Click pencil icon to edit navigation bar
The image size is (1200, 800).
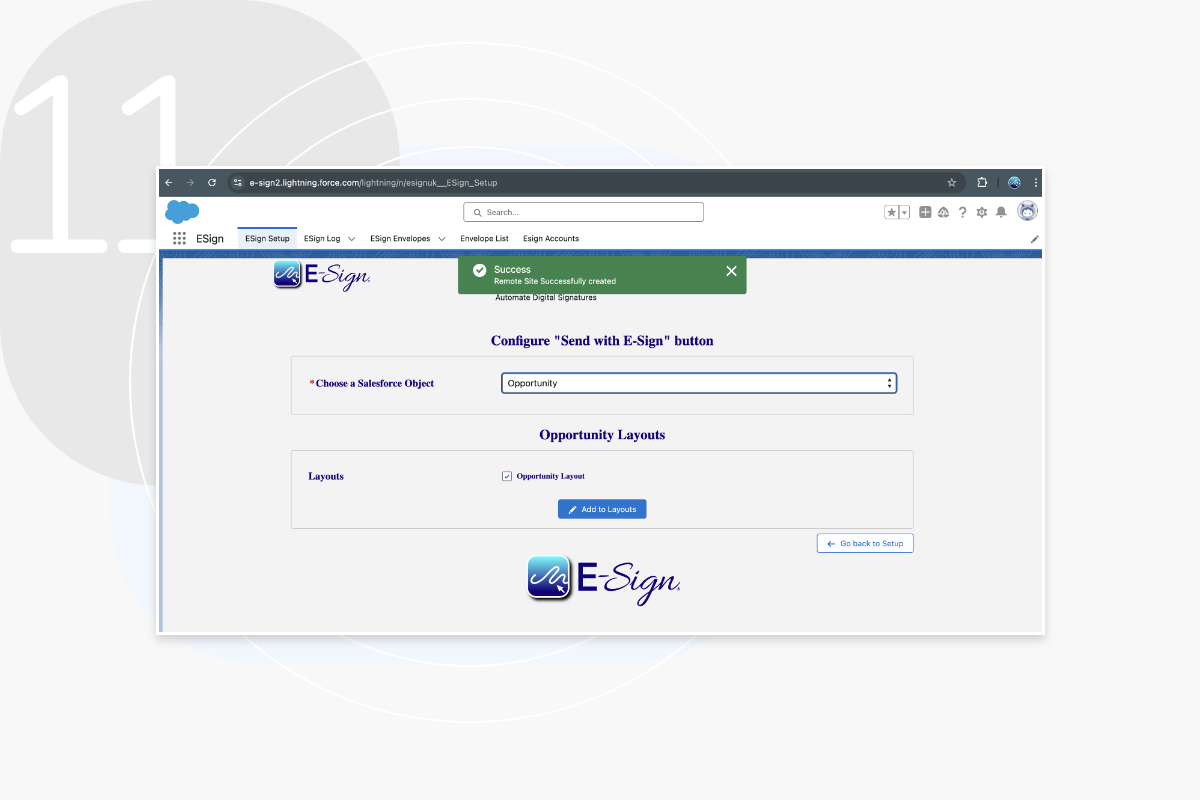coord(1034,239)
